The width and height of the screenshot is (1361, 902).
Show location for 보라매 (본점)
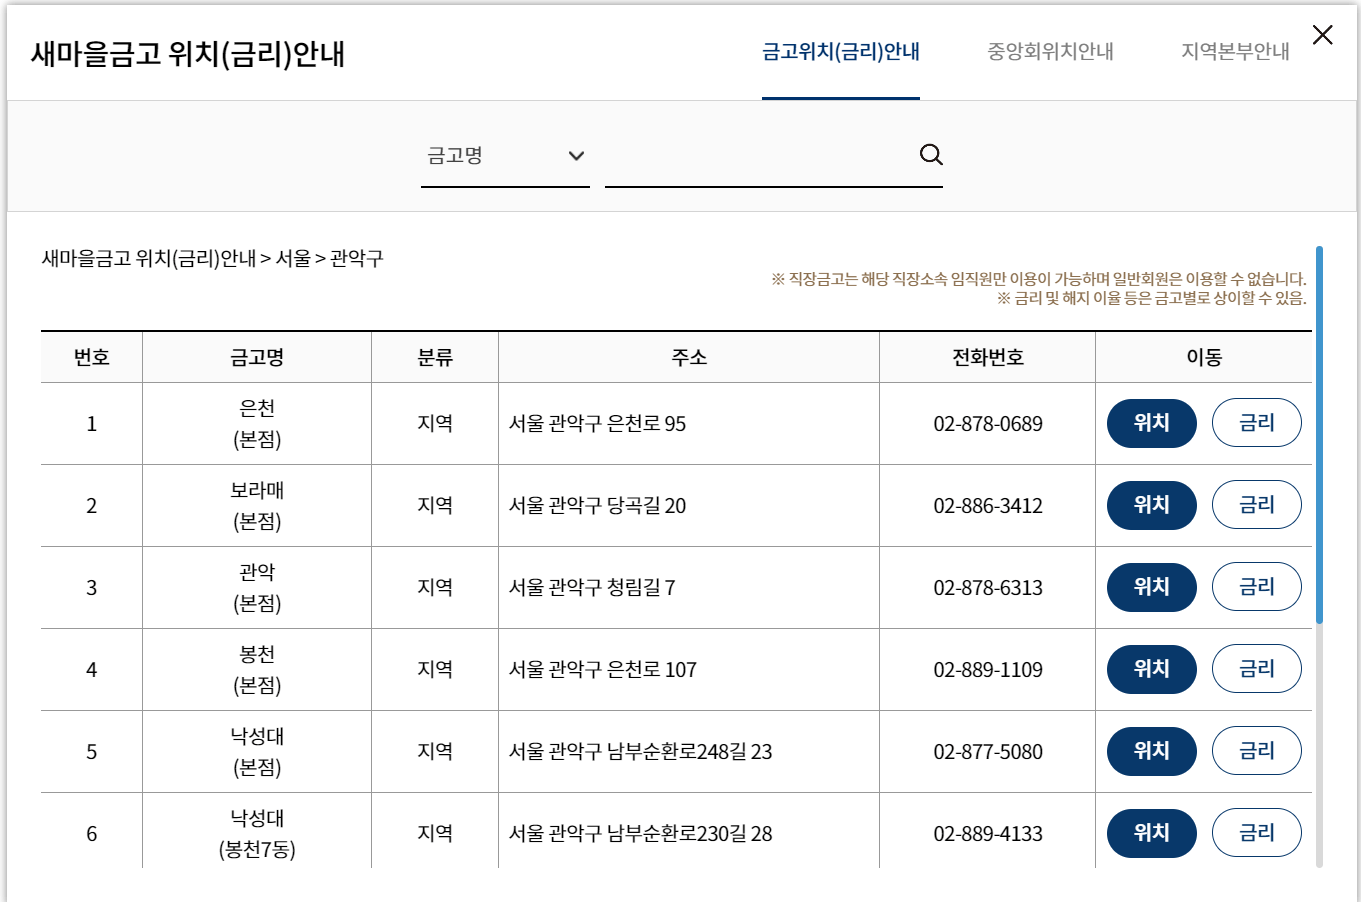1152,505
